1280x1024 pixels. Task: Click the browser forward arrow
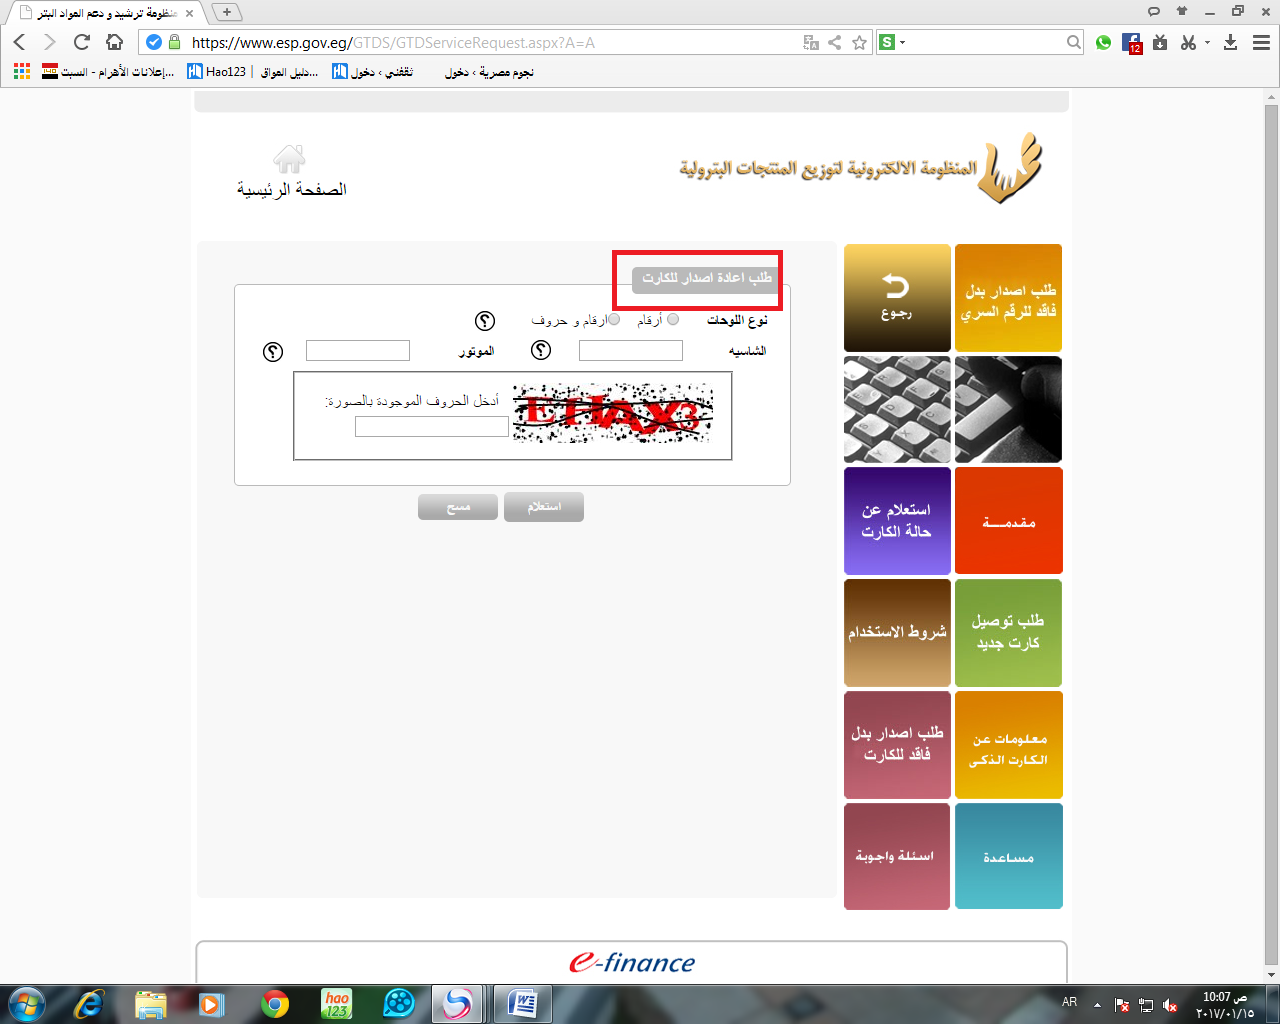(x=50, y=42)
